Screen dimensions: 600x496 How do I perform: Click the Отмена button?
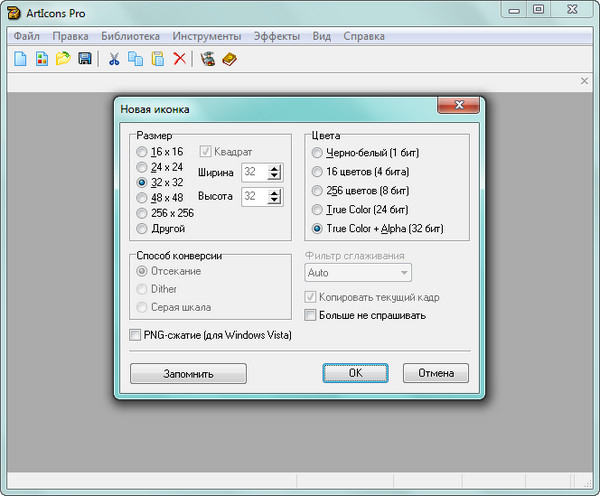pyautogui.click(x=435, y=373)
